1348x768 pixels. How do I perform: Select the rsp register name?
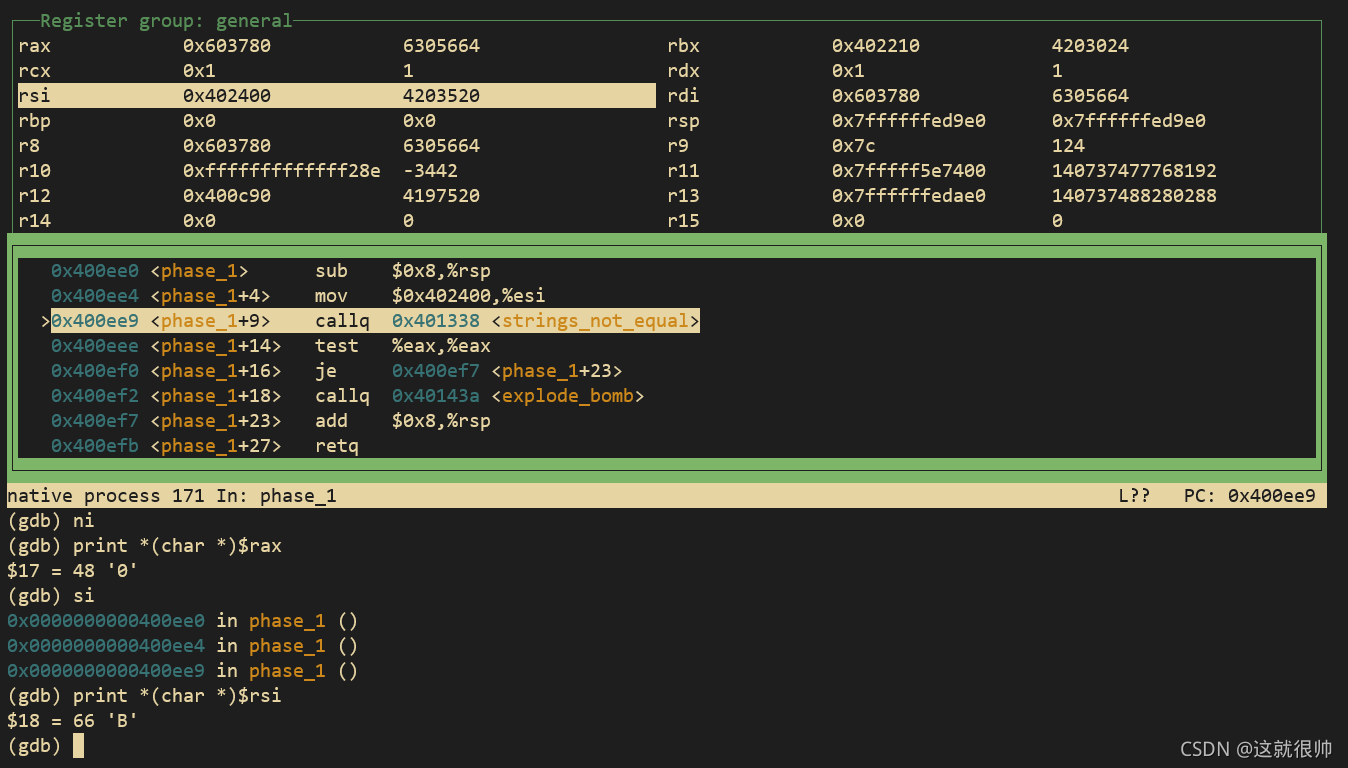tap(683, 121)
